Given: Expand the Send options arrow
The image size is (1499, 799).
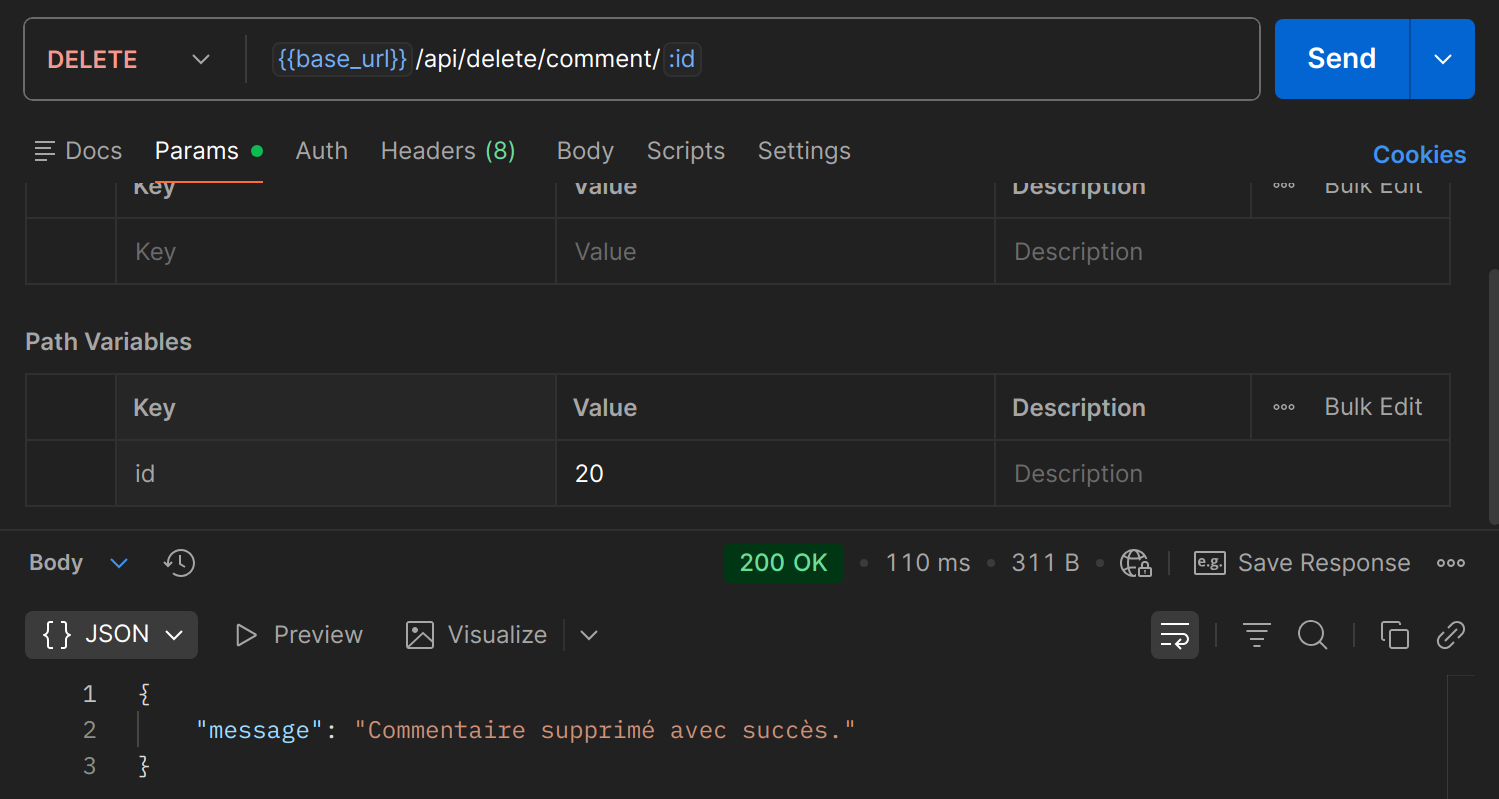Looking at the screenshot, I should click(1442, 59).
